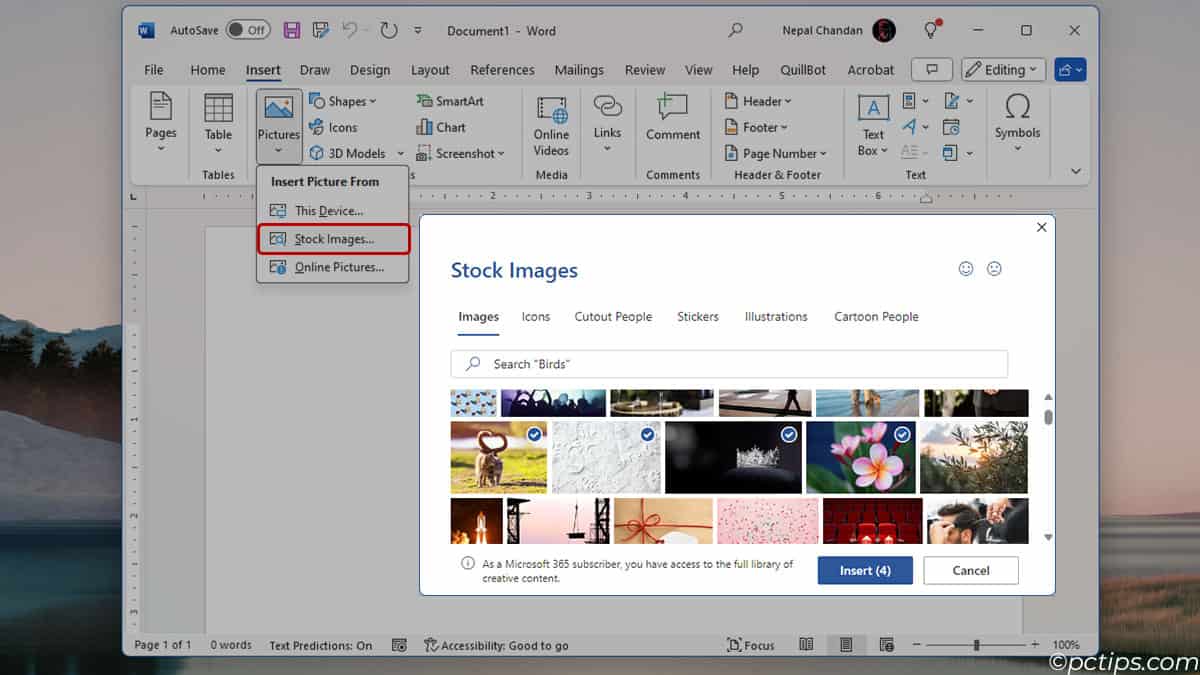Expand the Editing mode dropdown
The width and height of the screenshot is (1200, 675).
pos(1003,70)
